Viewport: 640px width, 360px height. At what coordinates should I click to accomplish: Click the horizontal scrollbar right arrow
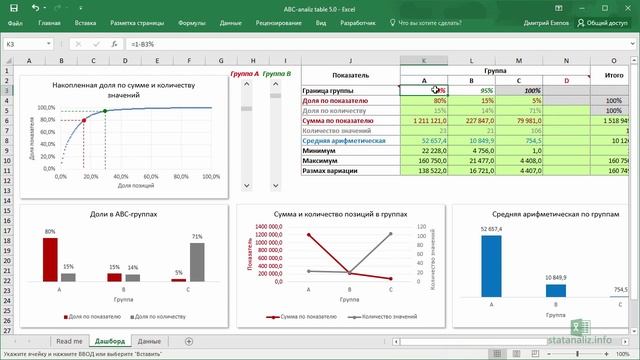coord(625,342)
